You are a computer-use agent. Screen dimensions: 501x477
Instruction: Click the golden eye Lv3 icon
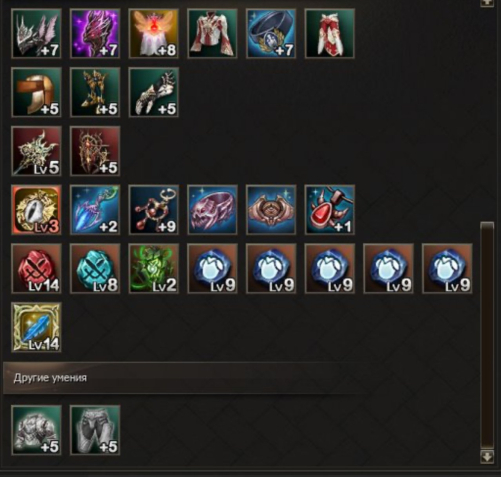[x=36, y=210]
